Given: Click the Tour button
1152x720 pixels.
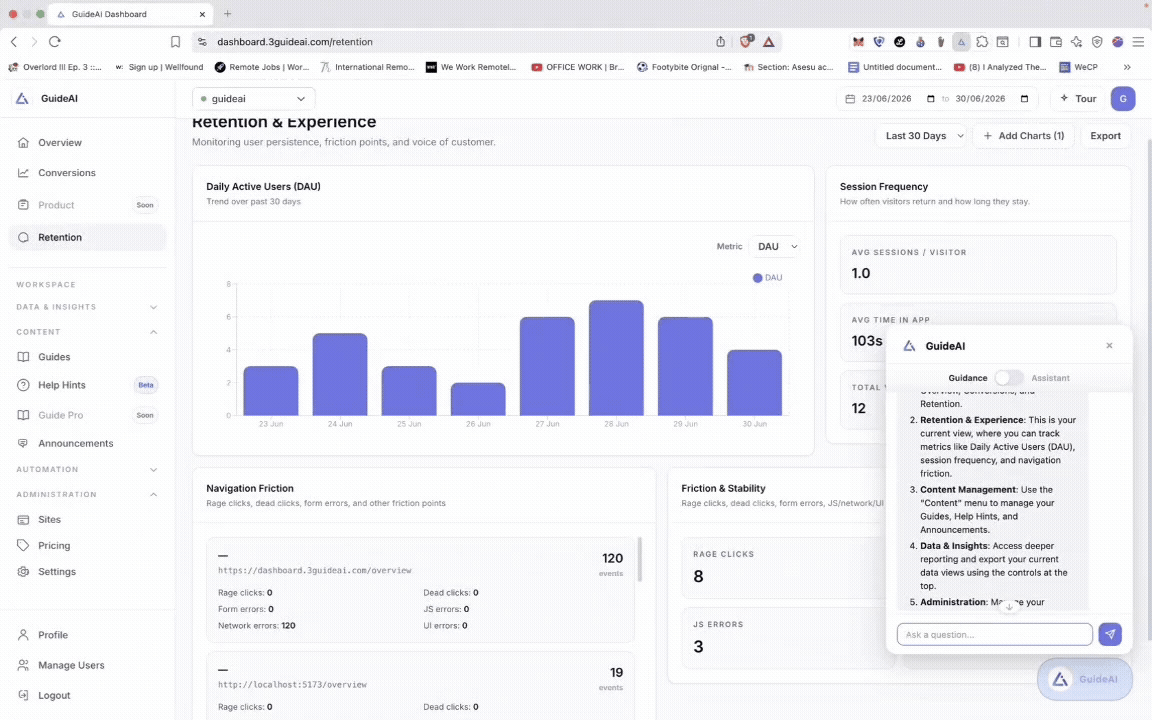Looking at the screenshot, I should 1078,98.
